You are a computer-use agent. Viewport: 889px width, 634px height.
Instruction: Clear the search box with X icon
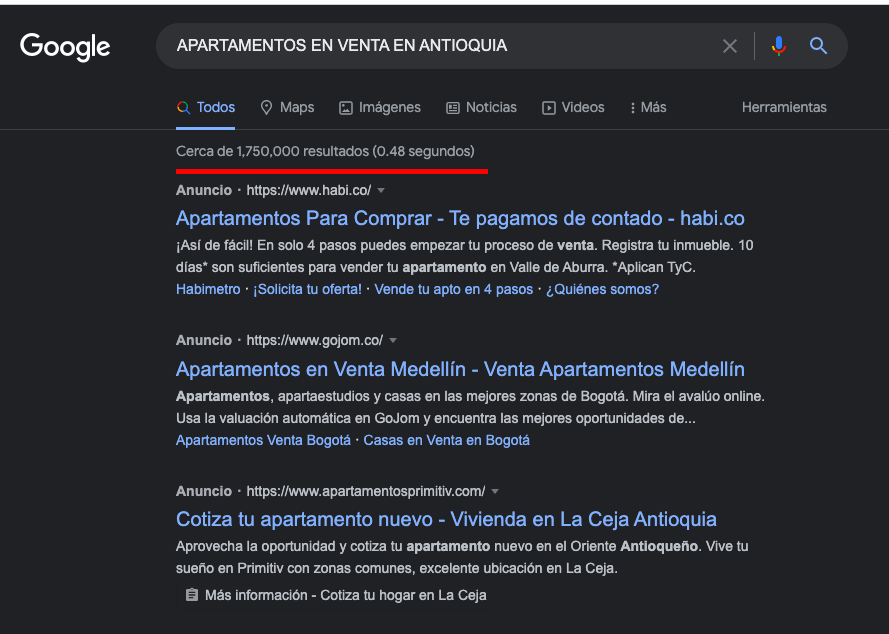tap(730, 46)
